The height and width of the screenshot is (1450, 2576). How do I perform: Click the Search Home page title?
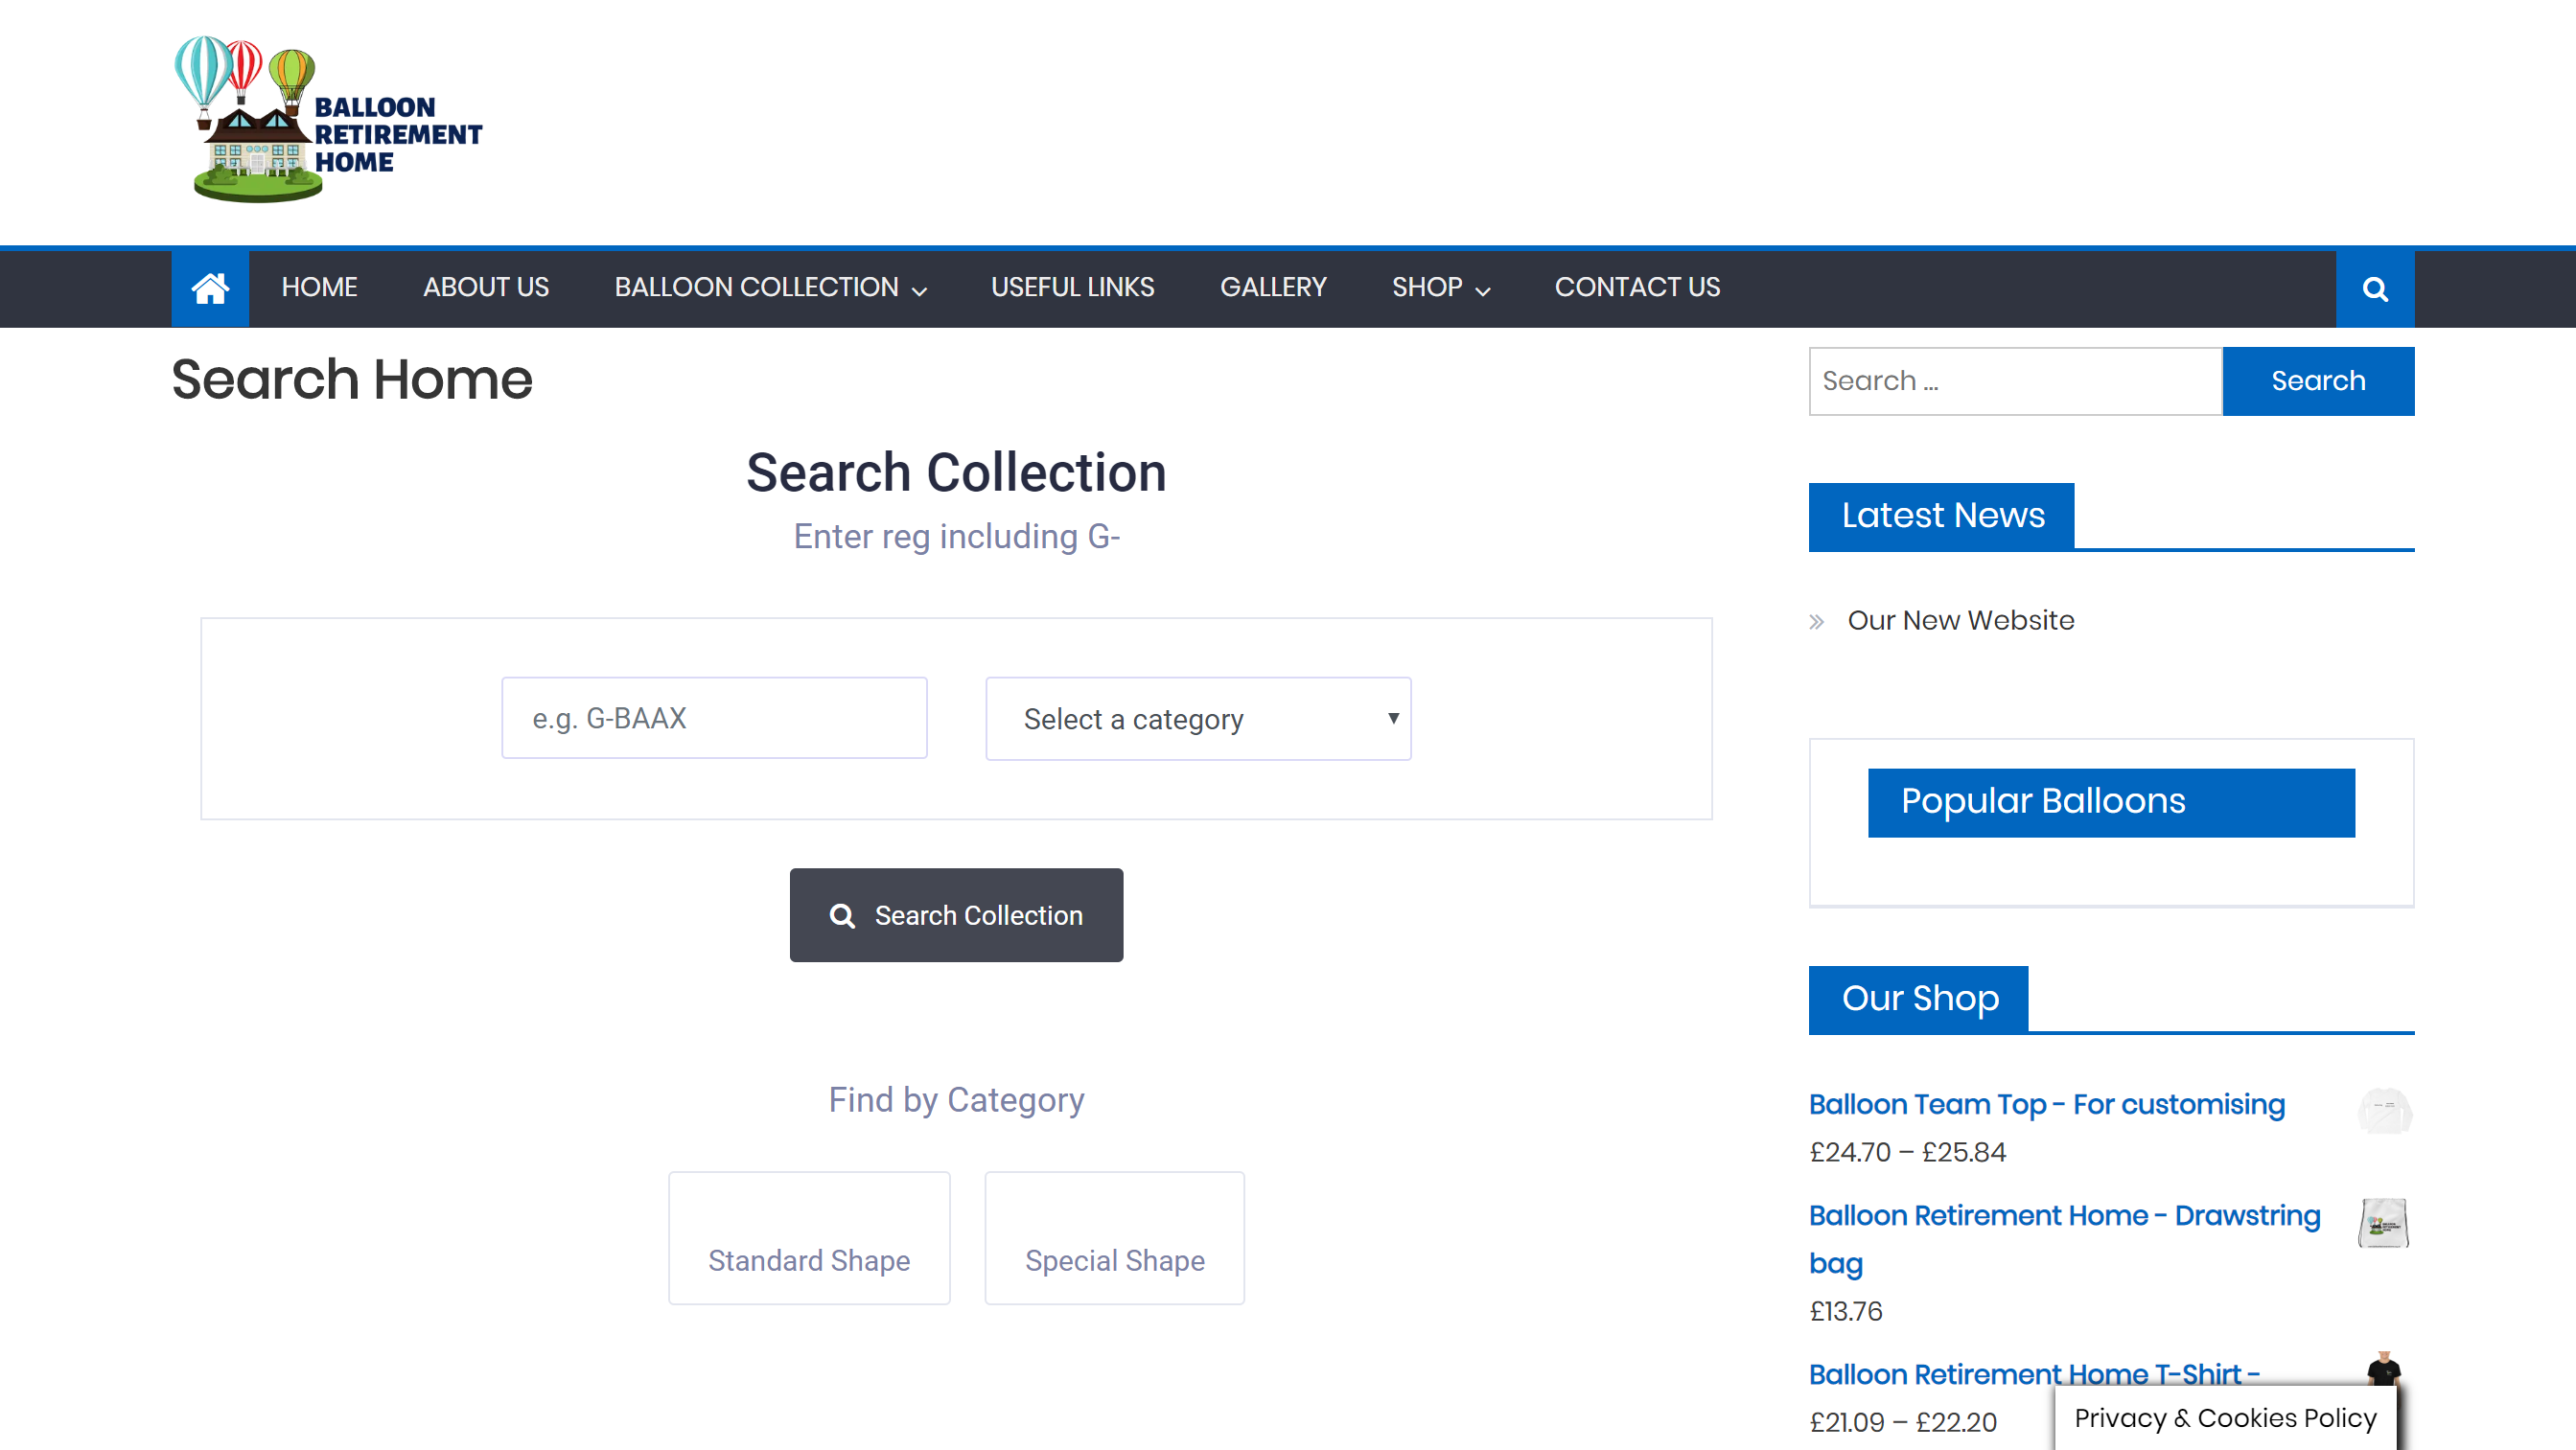[x=352, y=379]
